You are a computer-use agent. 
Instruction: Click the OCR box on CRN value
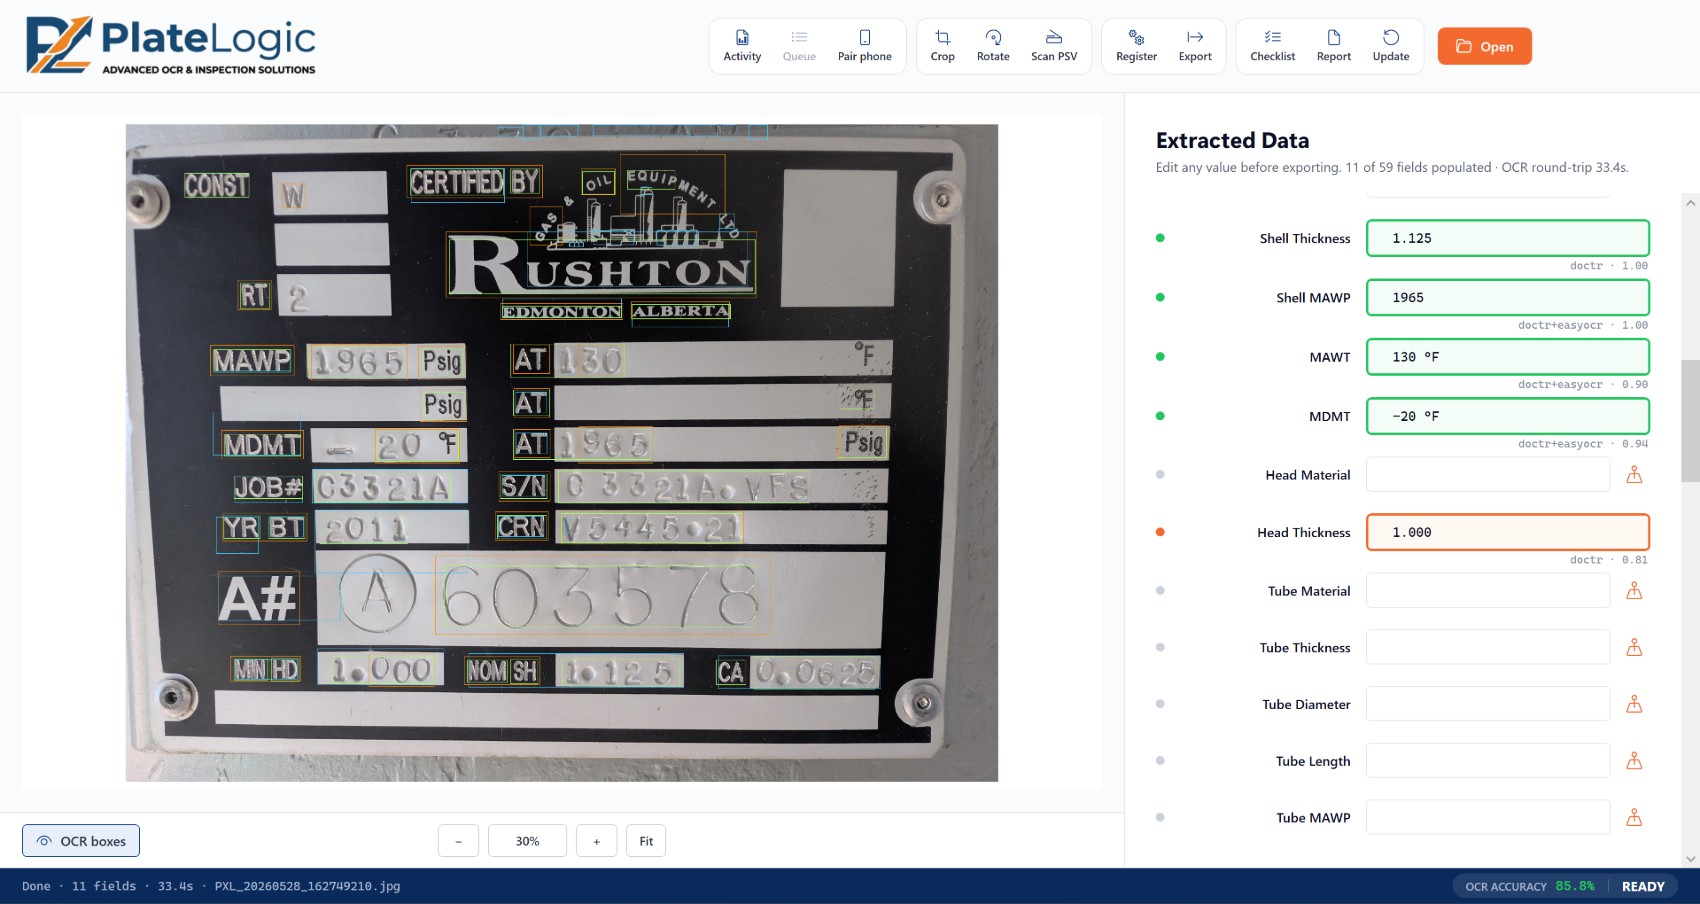point(650,528)
